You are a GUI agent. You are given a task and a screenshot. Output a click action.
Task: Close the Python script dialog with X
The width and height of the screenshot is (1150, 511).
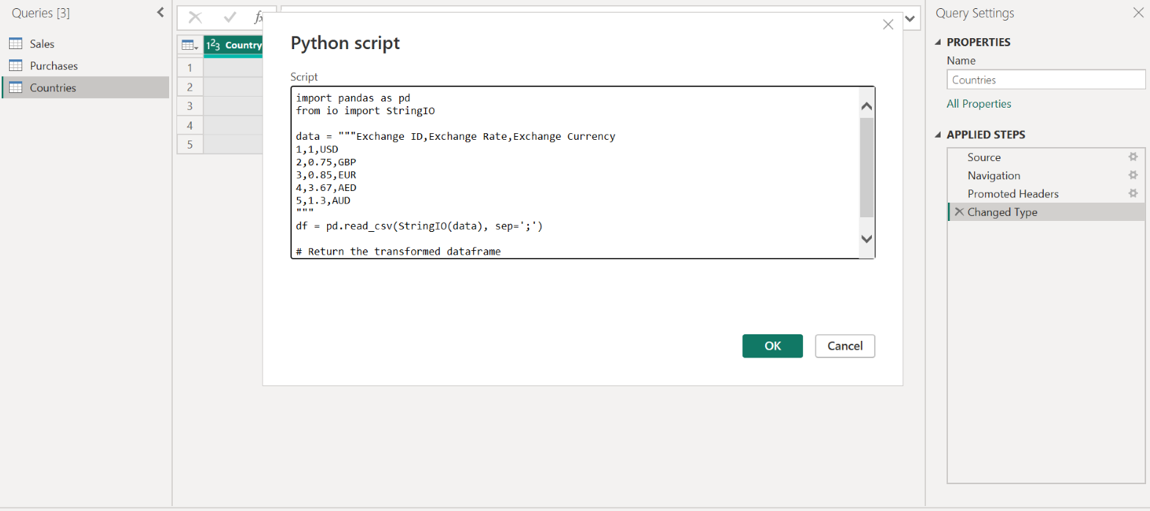click(x=888, y=25)
